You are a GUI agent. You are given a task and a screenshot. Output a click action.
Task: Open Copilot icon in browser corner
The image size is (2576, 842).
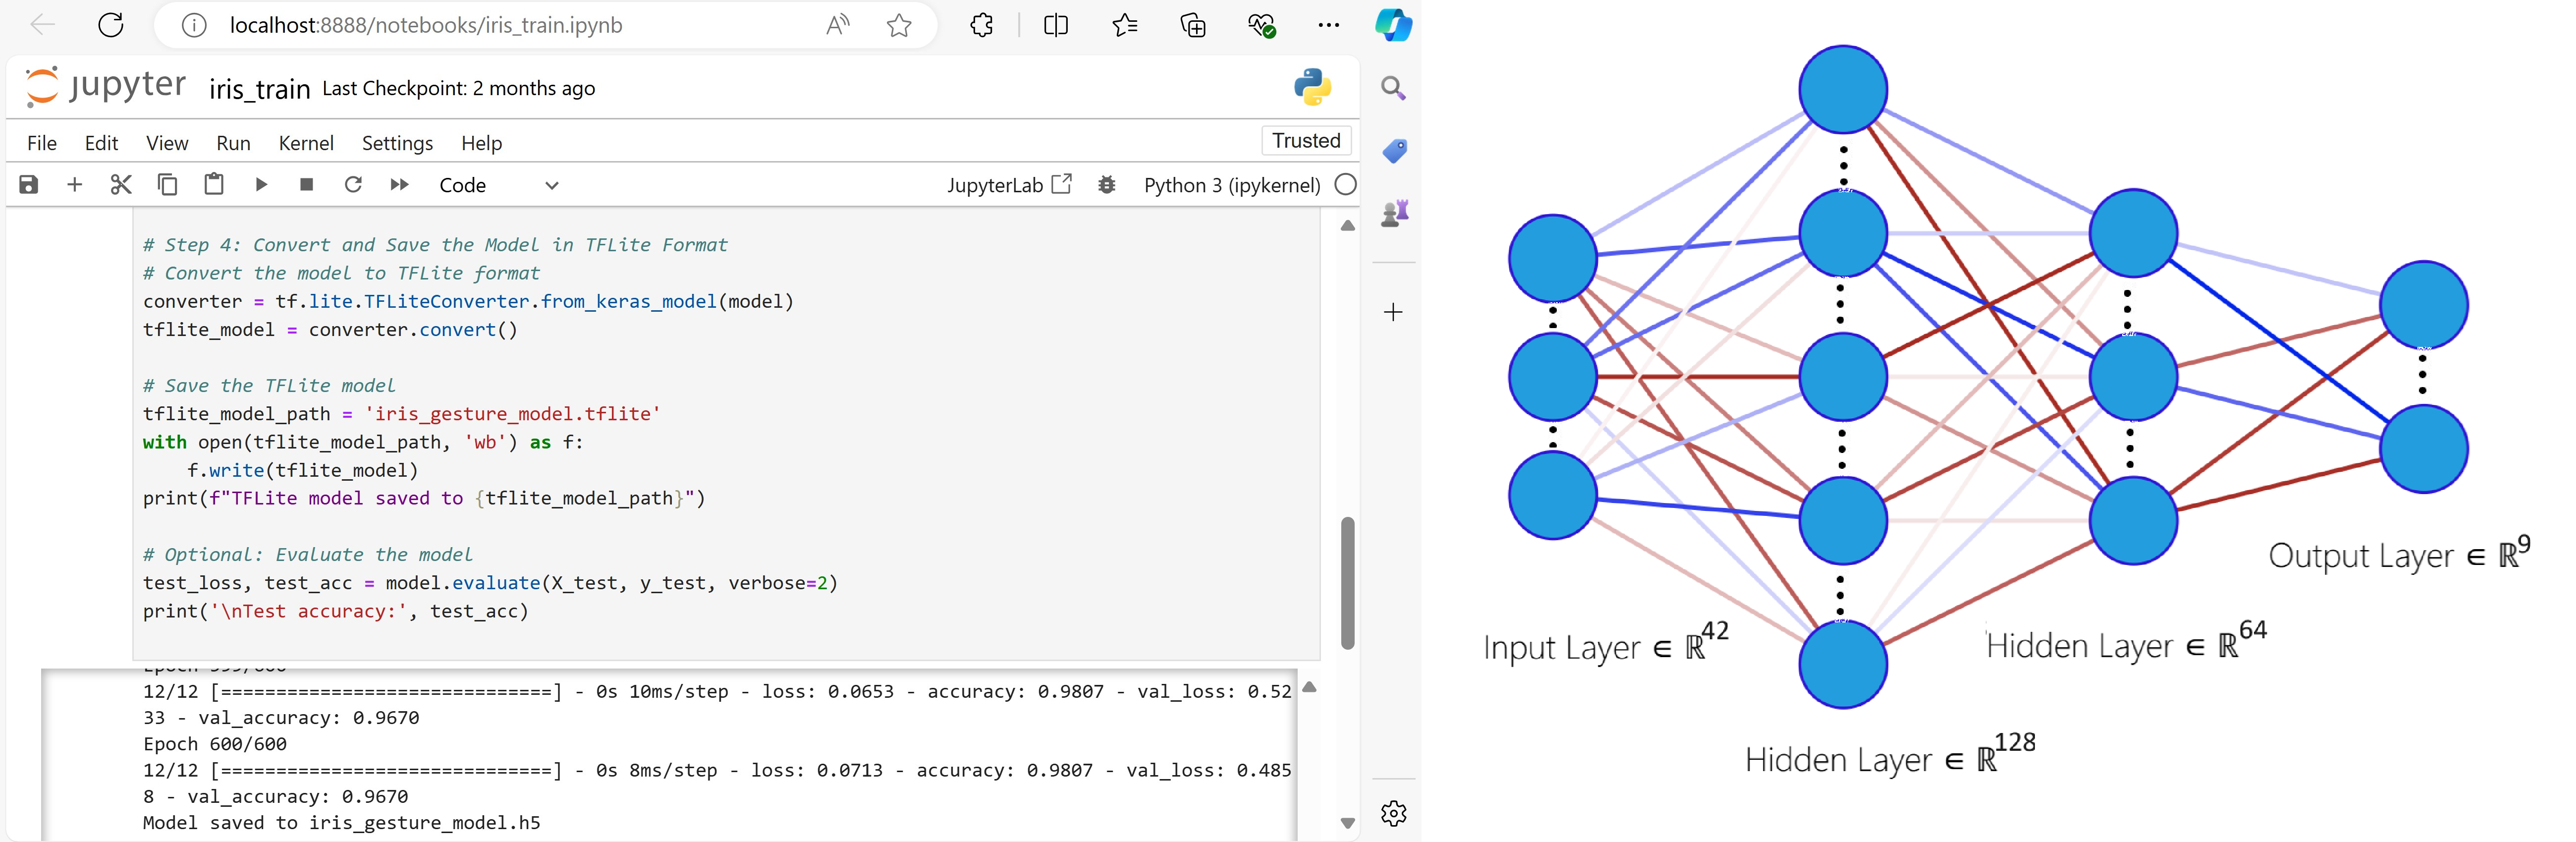click(x=1393, y=25)
